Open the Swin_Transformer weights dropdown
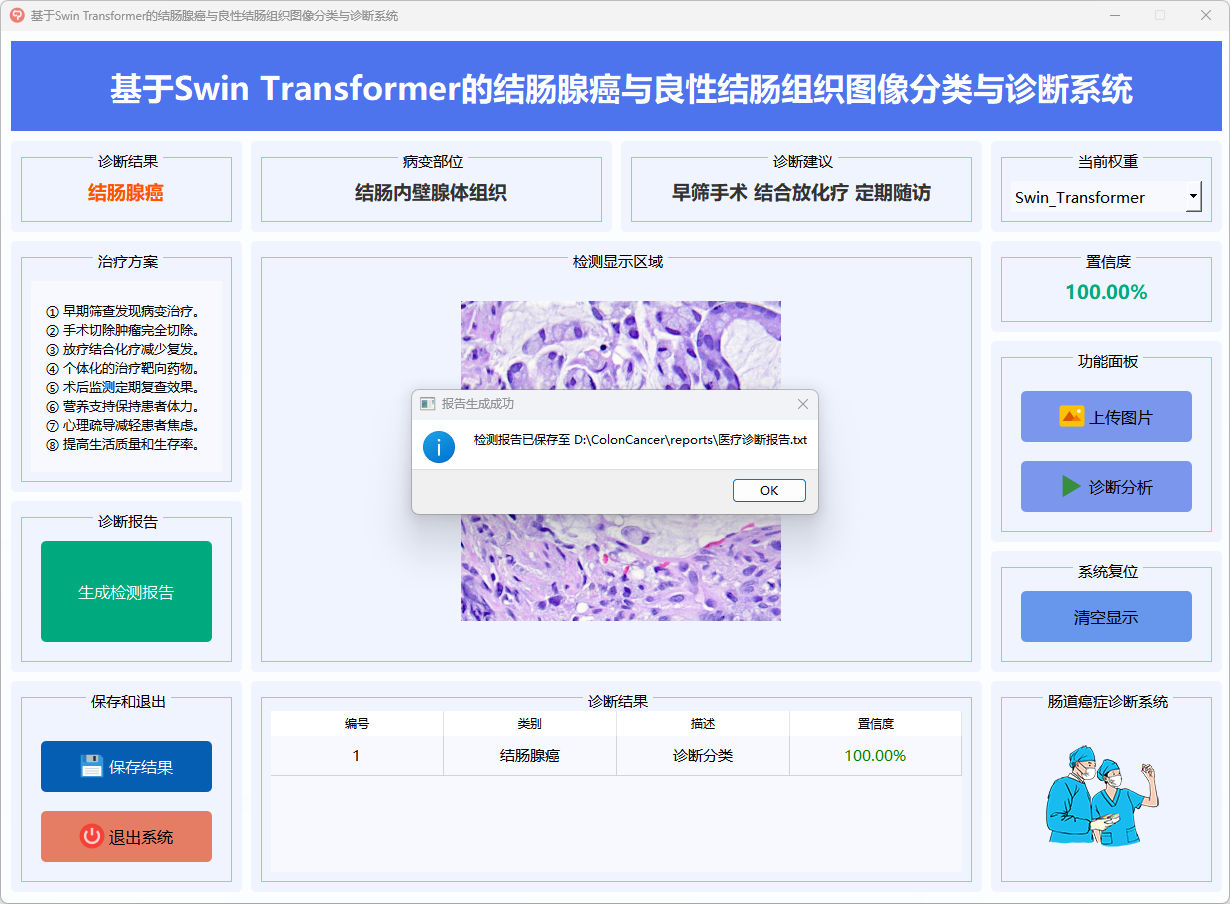This screenshot has width=1230, height=904. coord(1095,197)
